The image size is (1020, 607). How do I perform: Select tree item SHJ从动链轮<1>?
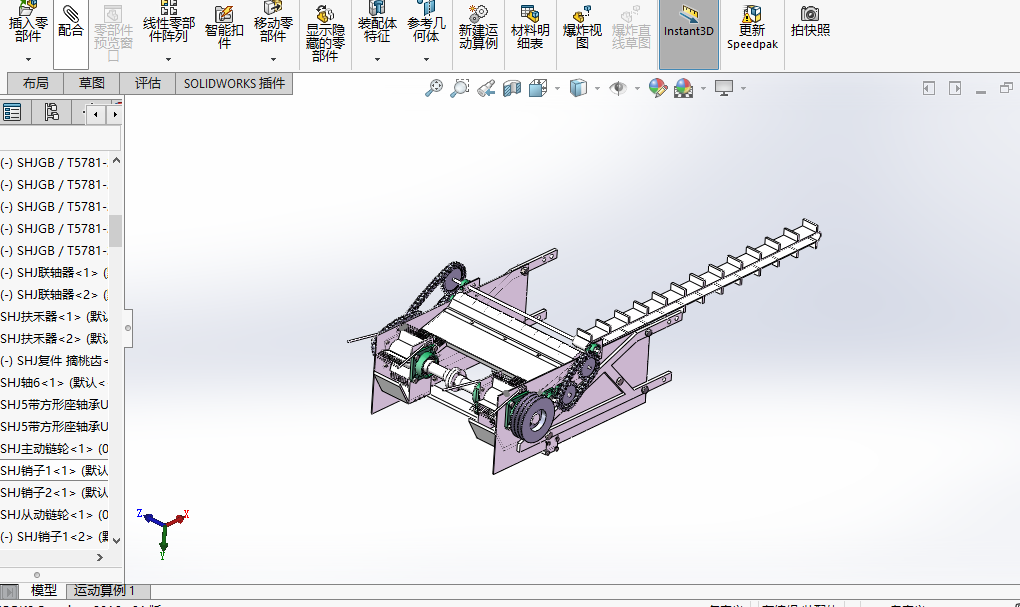[x=54, y=515]
